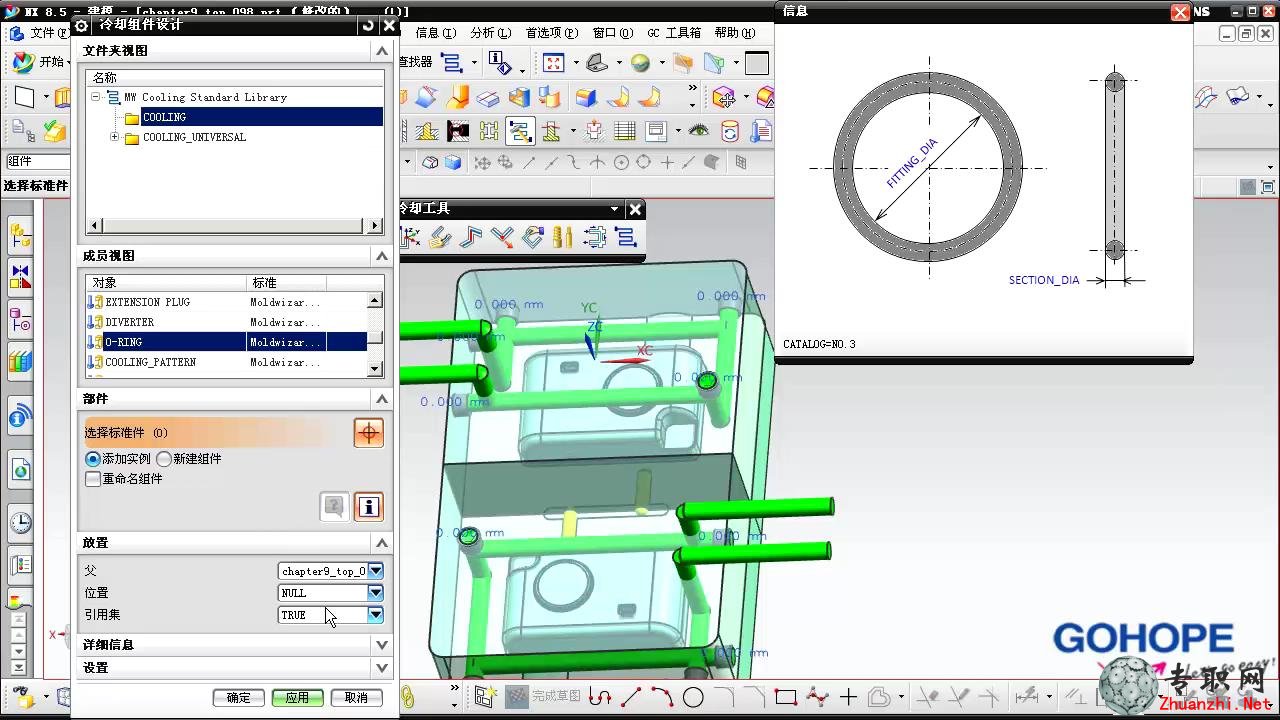Click the grayed question mark icon in Part section
This screenshot has width=1280, height=720.
point(334,507)
